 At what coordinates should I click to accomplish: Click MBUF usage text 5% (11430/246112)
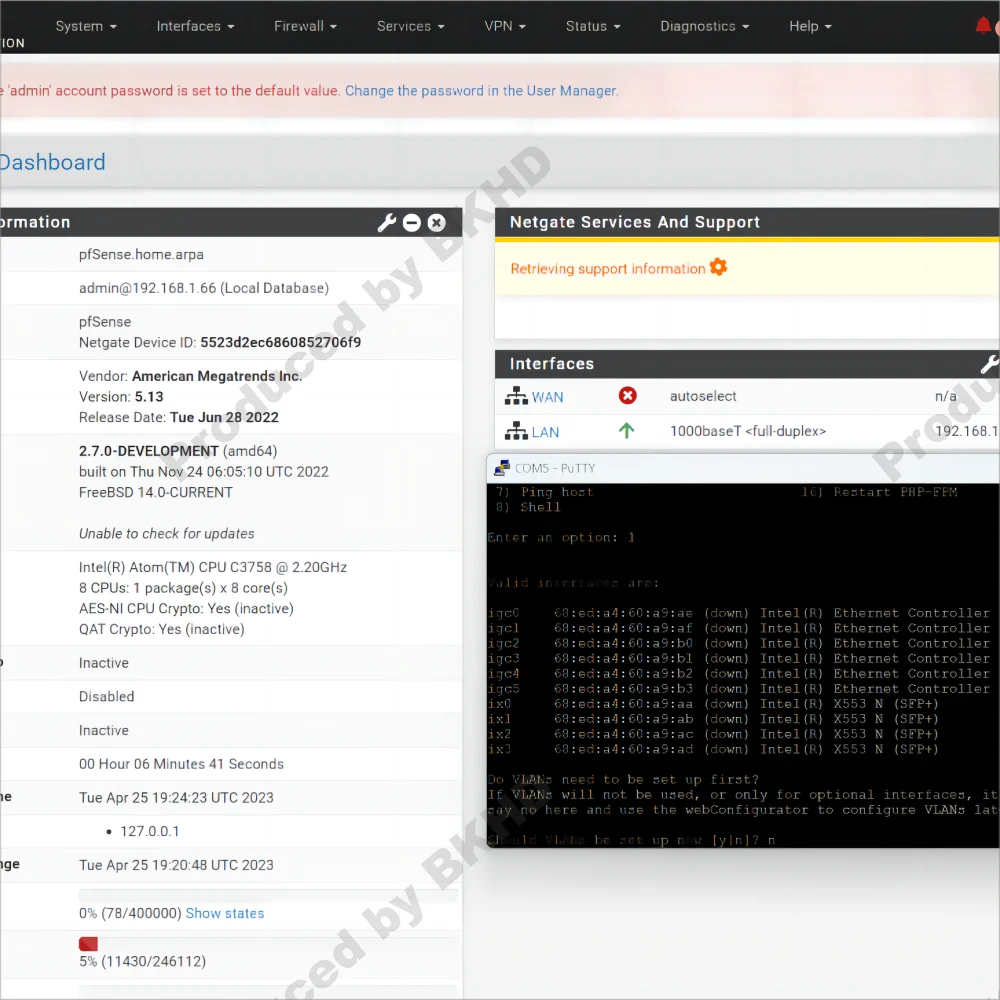coord(142,961)
